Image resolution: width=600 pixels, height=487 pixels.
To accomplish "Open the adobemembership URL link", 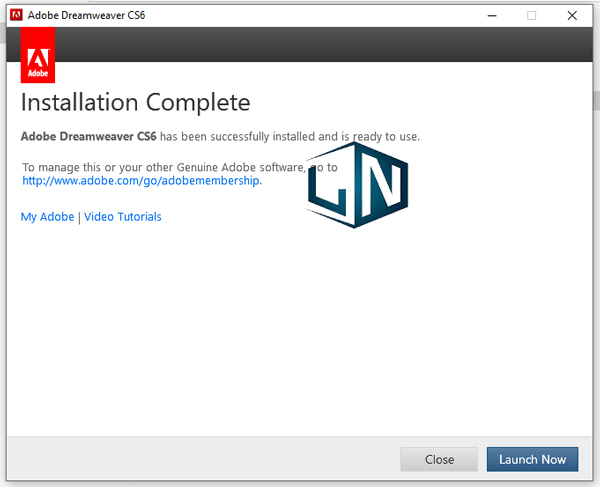I will (141, 181).
